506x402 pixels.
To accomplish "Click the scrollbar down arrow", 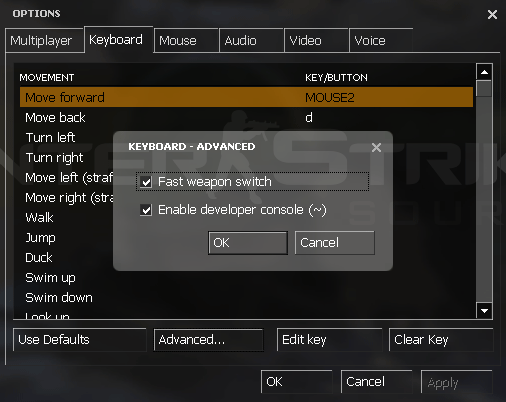I will [484, 311].
